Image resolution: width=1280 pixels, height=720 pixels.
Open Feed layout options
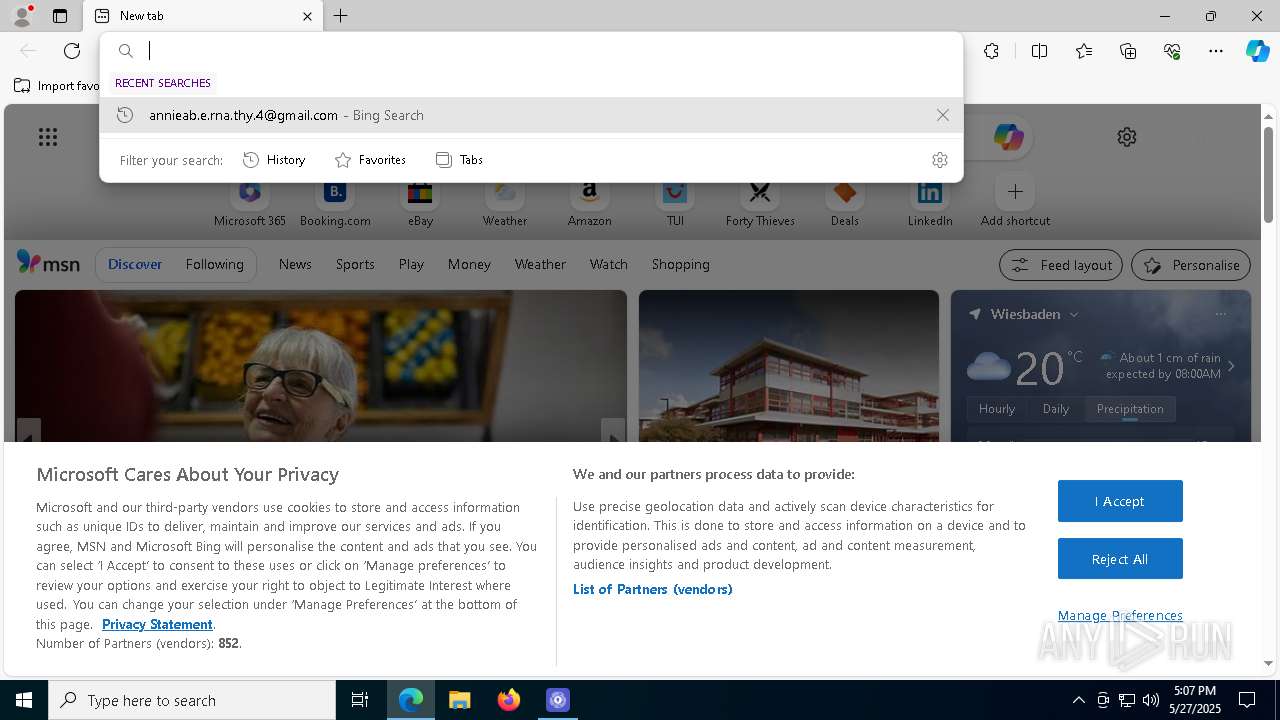pyautogui.click(x=1060, y=265)
